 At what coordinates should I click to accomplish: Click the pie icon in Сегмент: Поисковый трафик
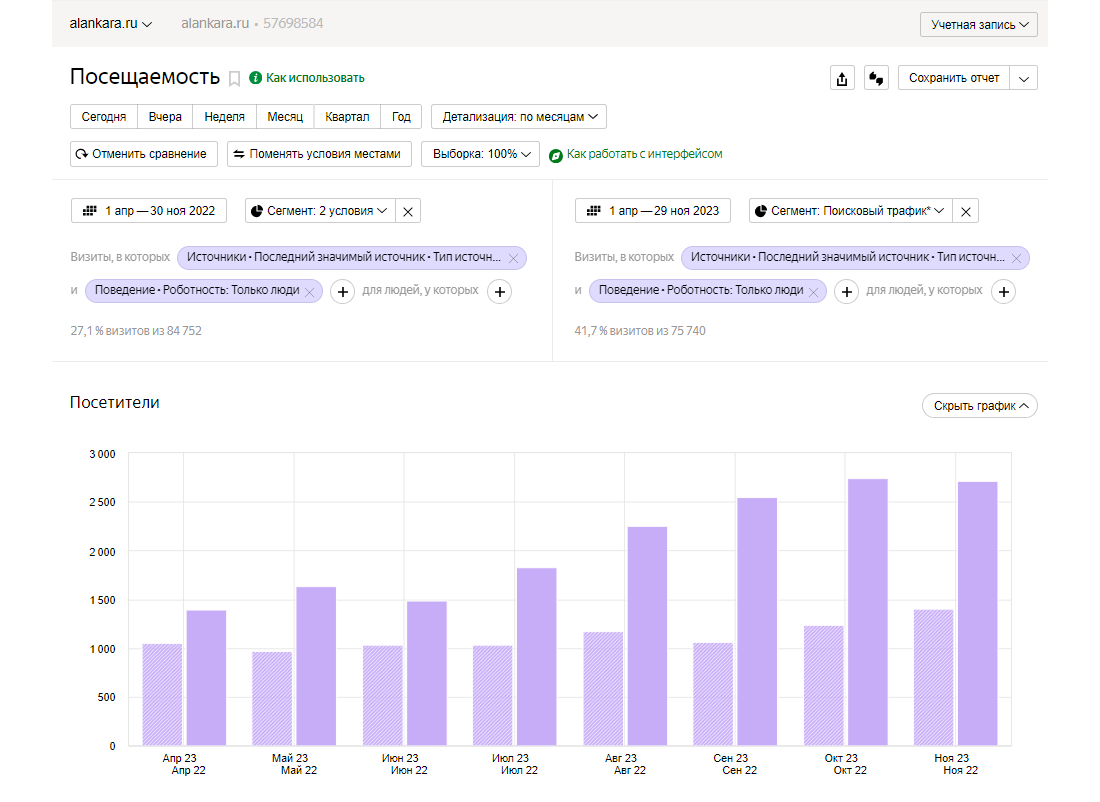(760, 210)
